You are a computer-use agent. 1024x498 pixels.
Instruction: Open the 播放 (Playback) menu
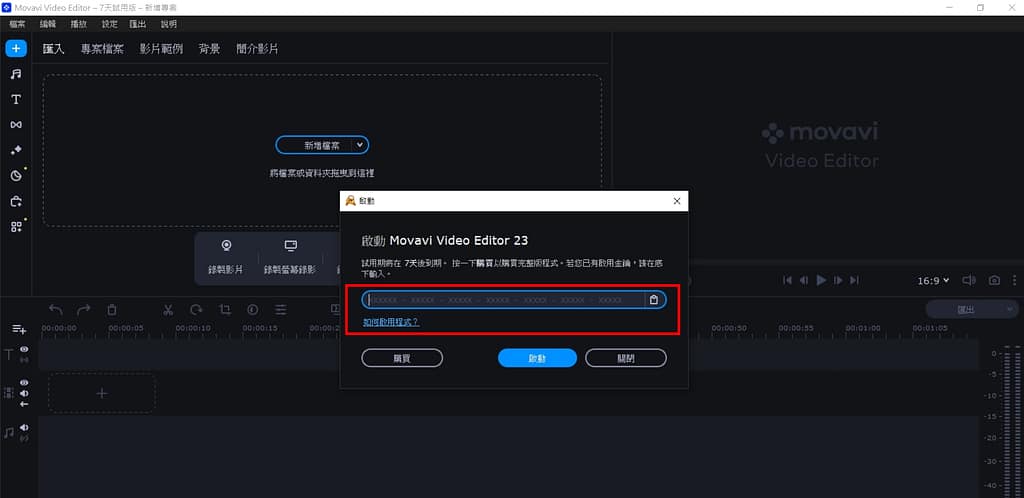point(79,24)
